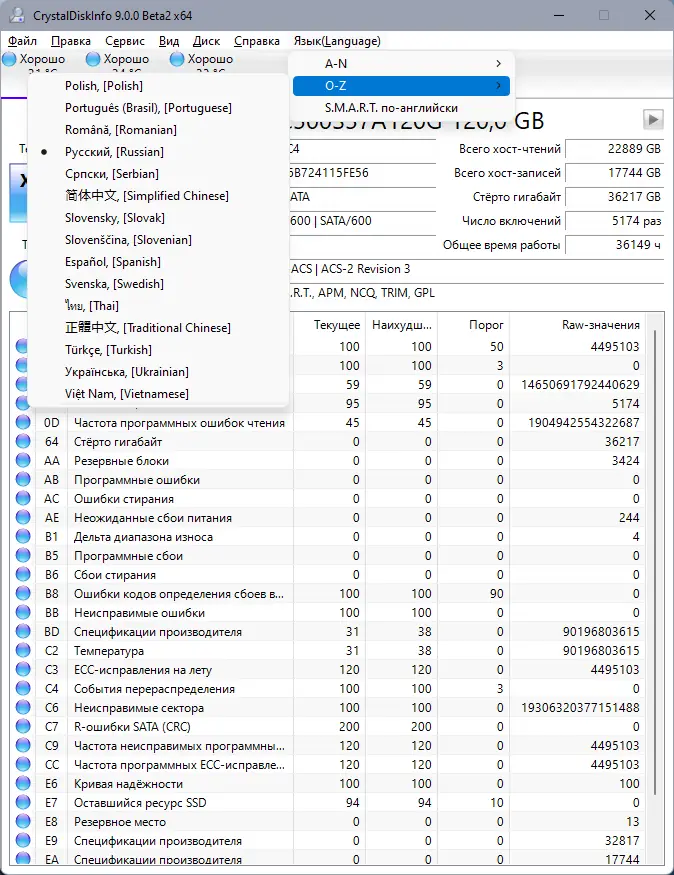Image resolution: width=674 pixels, height=875 pixels.
Task: Select Traditional Chinese language
Action: click(x=158, y=328)
